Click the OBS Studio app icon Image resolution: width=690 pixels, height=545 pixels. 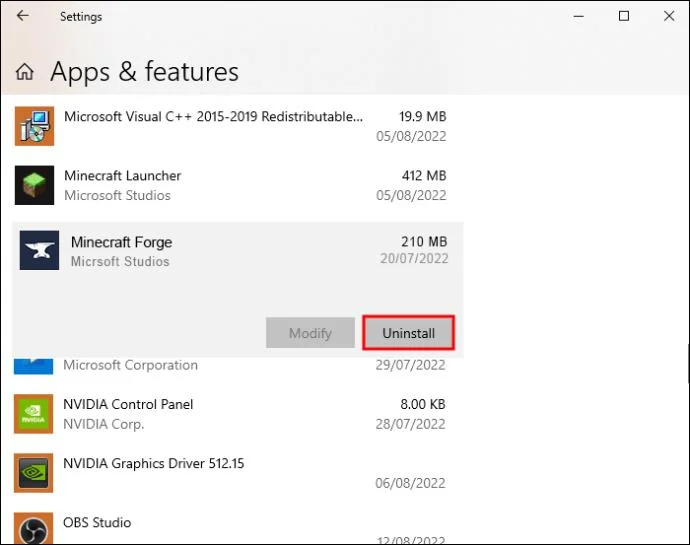coord(33,528)
